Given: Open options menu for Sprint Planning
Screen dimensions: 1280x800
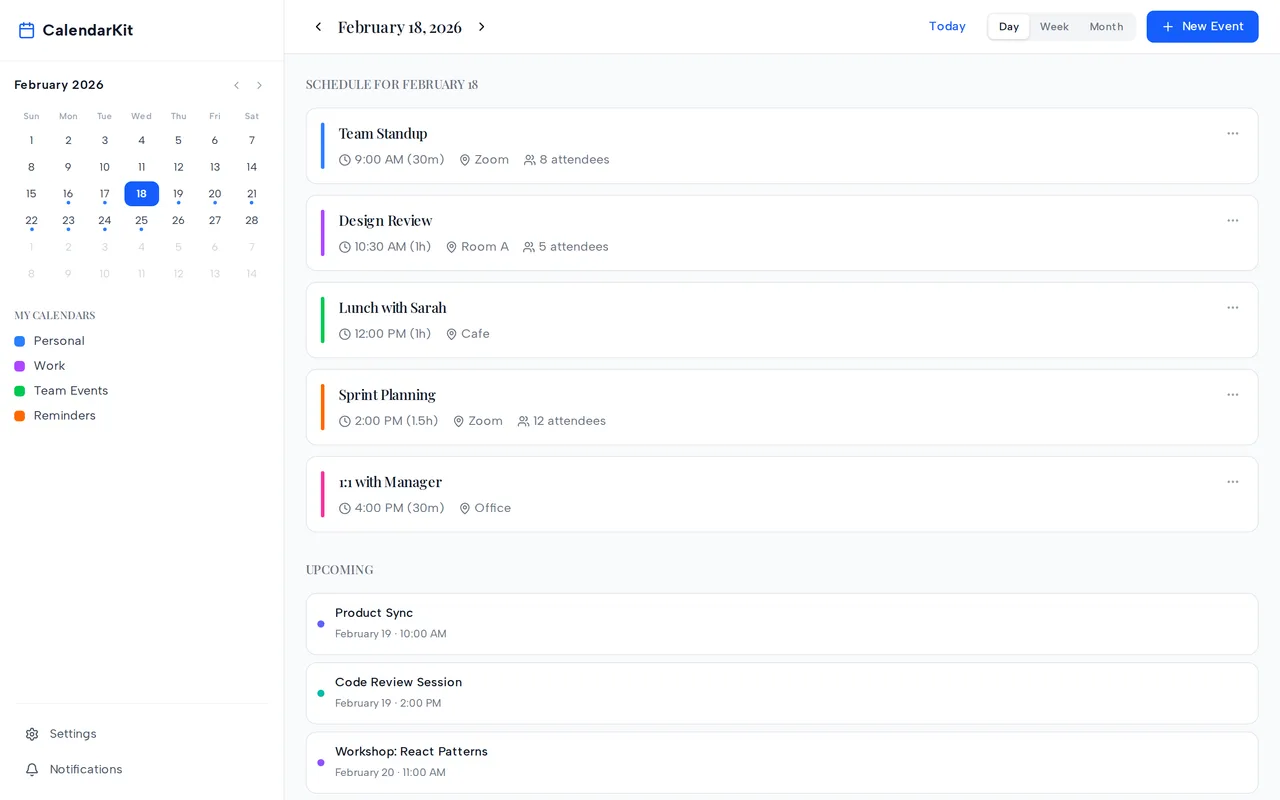Looking at the screenshot, I should [1233, 394].
